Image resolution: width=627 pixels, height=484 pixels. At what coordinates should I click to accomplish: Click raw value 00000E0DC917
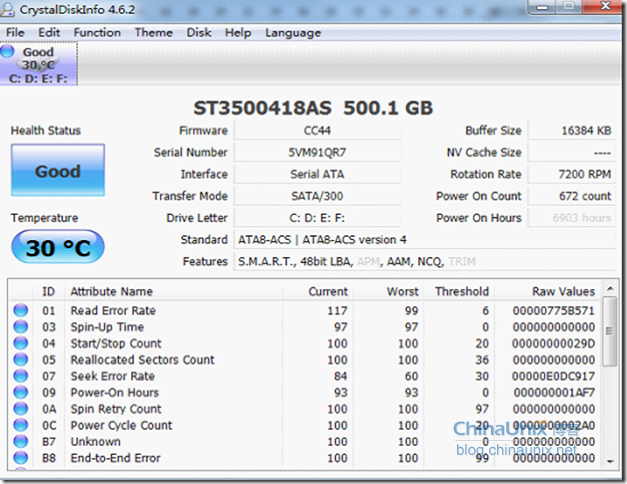[x=553, y=376]
